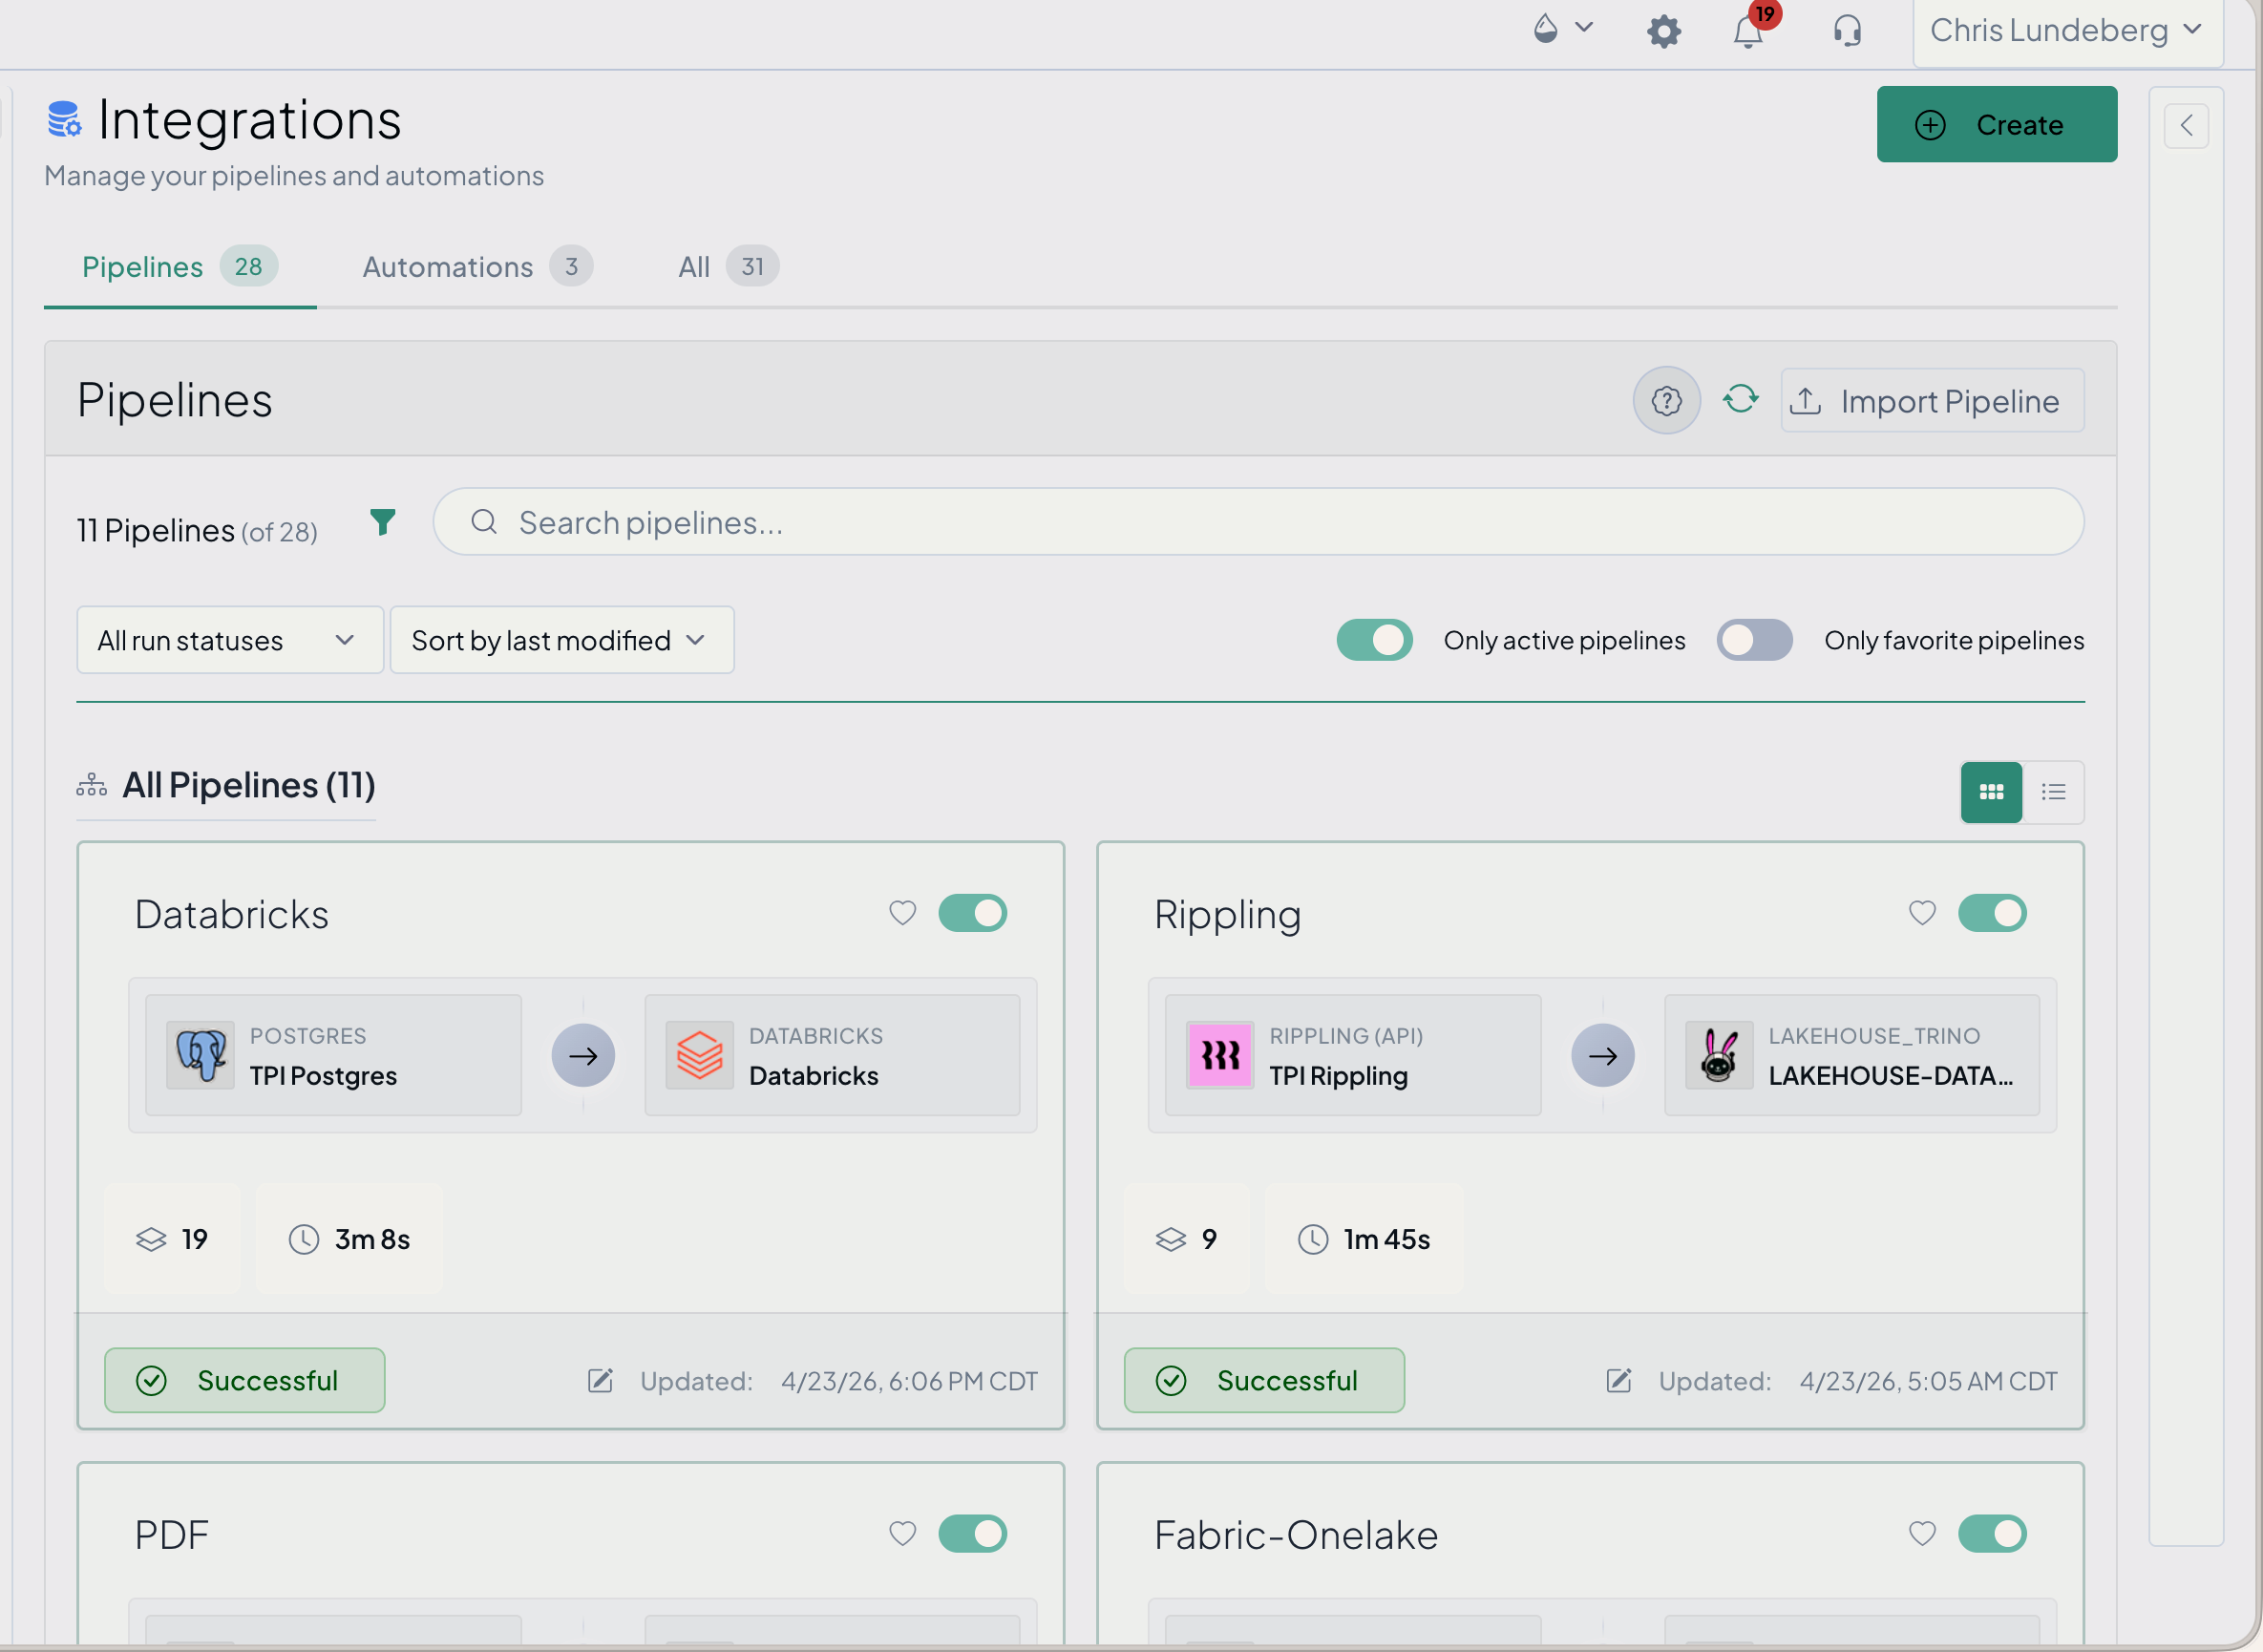The image size is (2263, 1652).
Task: Switch to the All tab
Action: click(x=727, y=267)
